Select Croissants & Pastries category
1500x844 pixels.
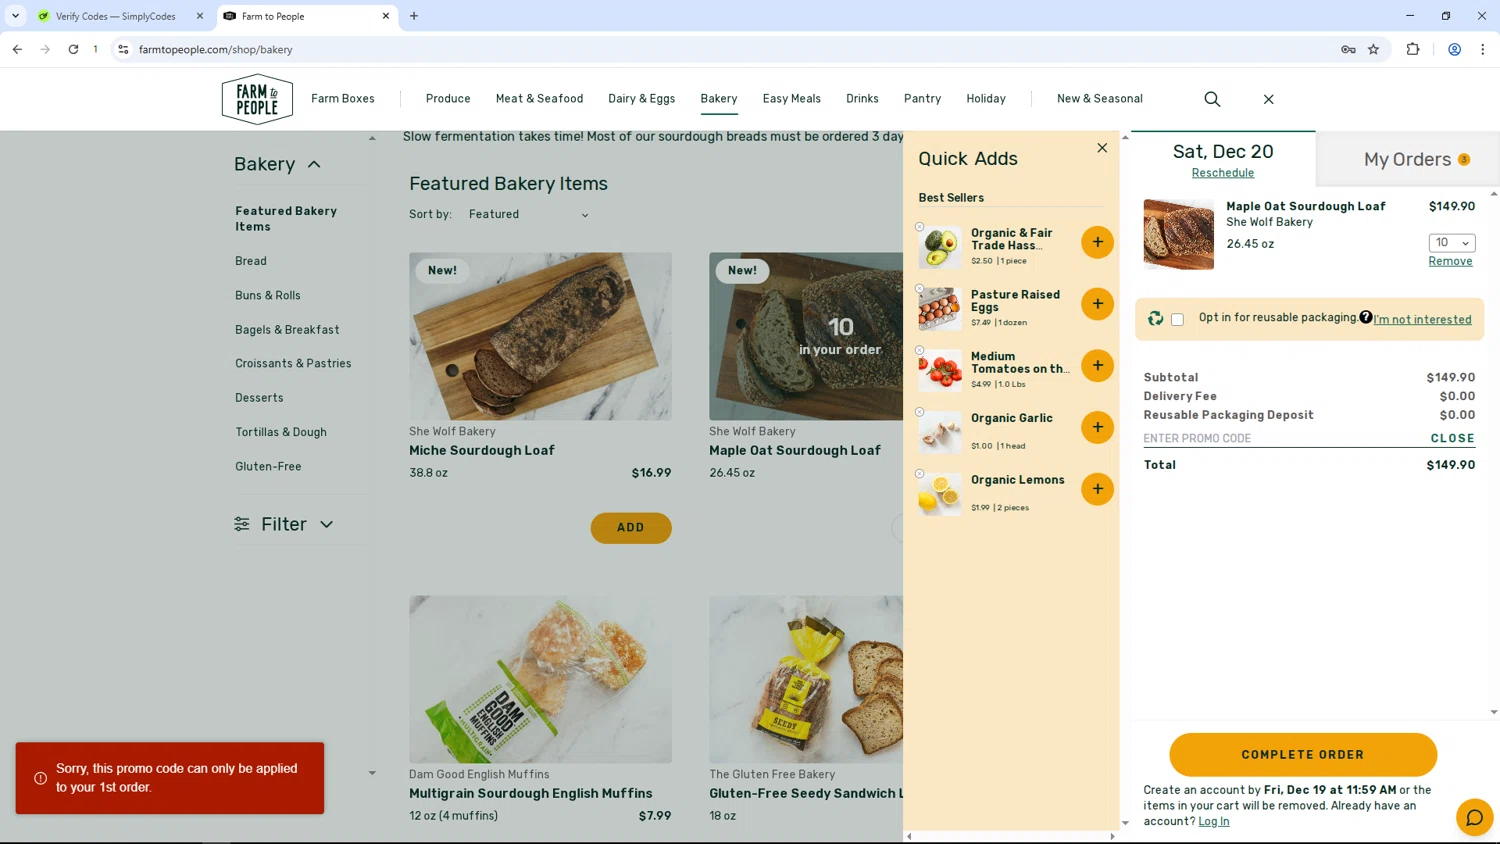pos(293,364)
